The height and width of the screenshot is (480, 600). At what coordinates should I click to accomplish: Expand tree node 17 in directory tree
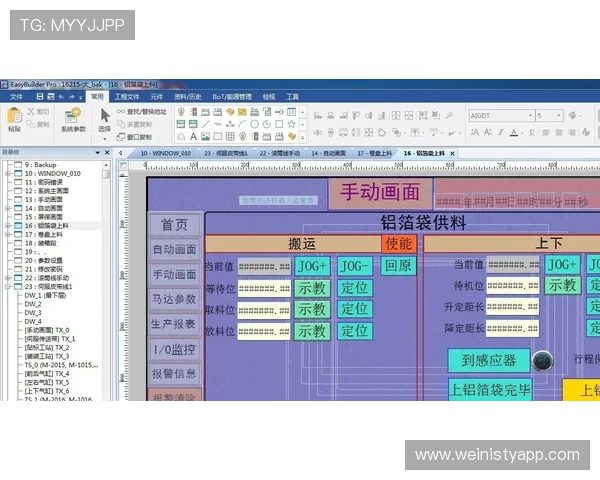click(8, 234)
